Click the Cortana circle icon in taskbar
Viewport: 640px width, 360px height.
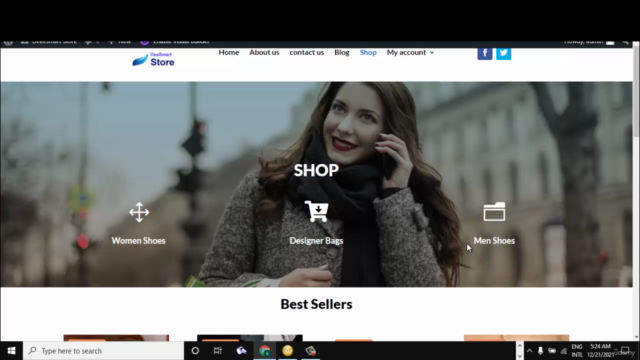pos(195,351)
